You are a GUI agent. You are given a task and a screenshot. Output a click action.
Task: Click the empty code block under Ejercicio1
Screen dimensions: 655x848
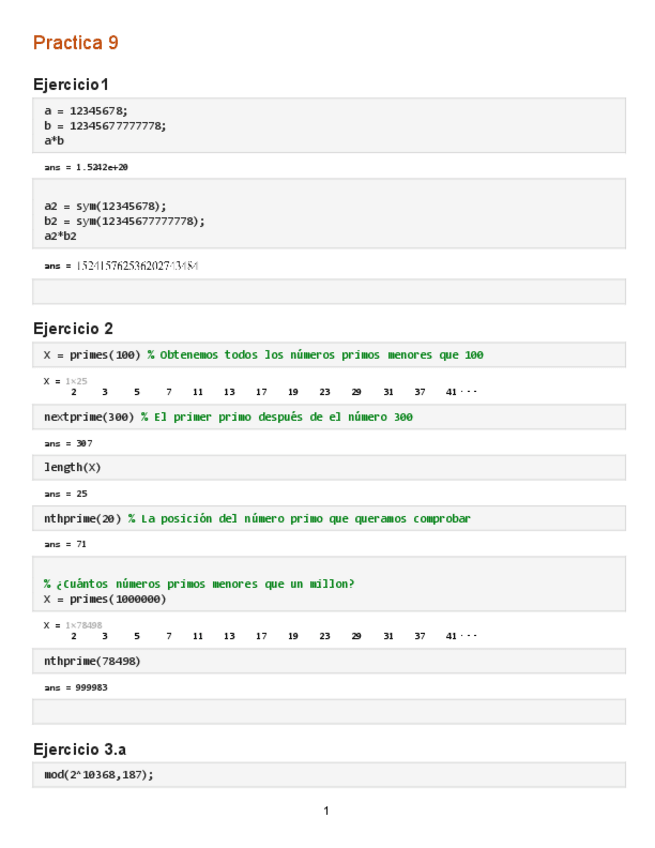[x=328, y=291]
